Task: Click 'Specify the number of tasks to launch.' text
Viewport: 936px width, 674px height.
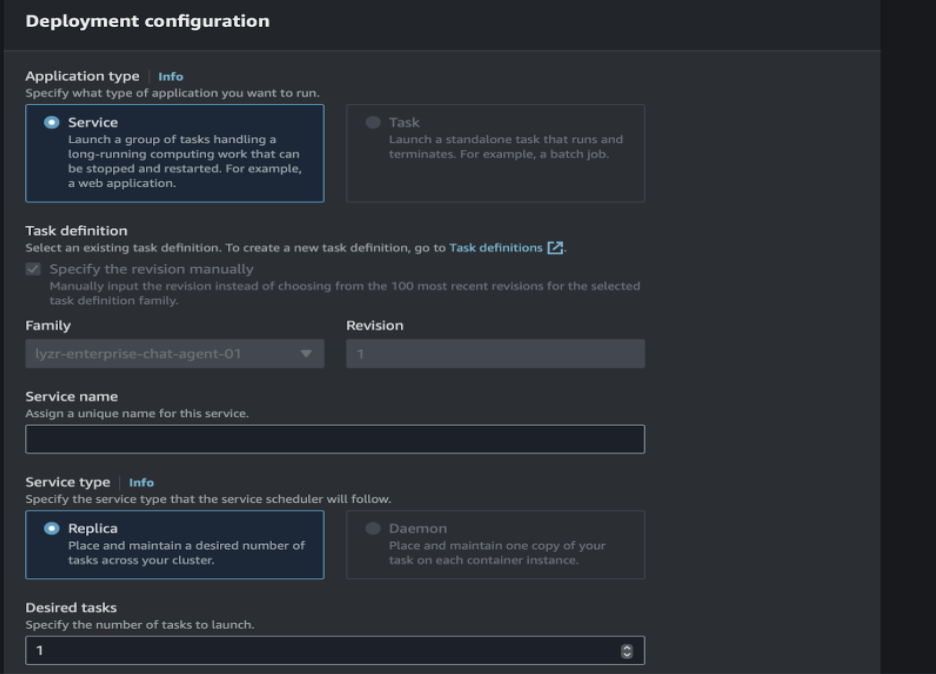Action: [140, 624]
